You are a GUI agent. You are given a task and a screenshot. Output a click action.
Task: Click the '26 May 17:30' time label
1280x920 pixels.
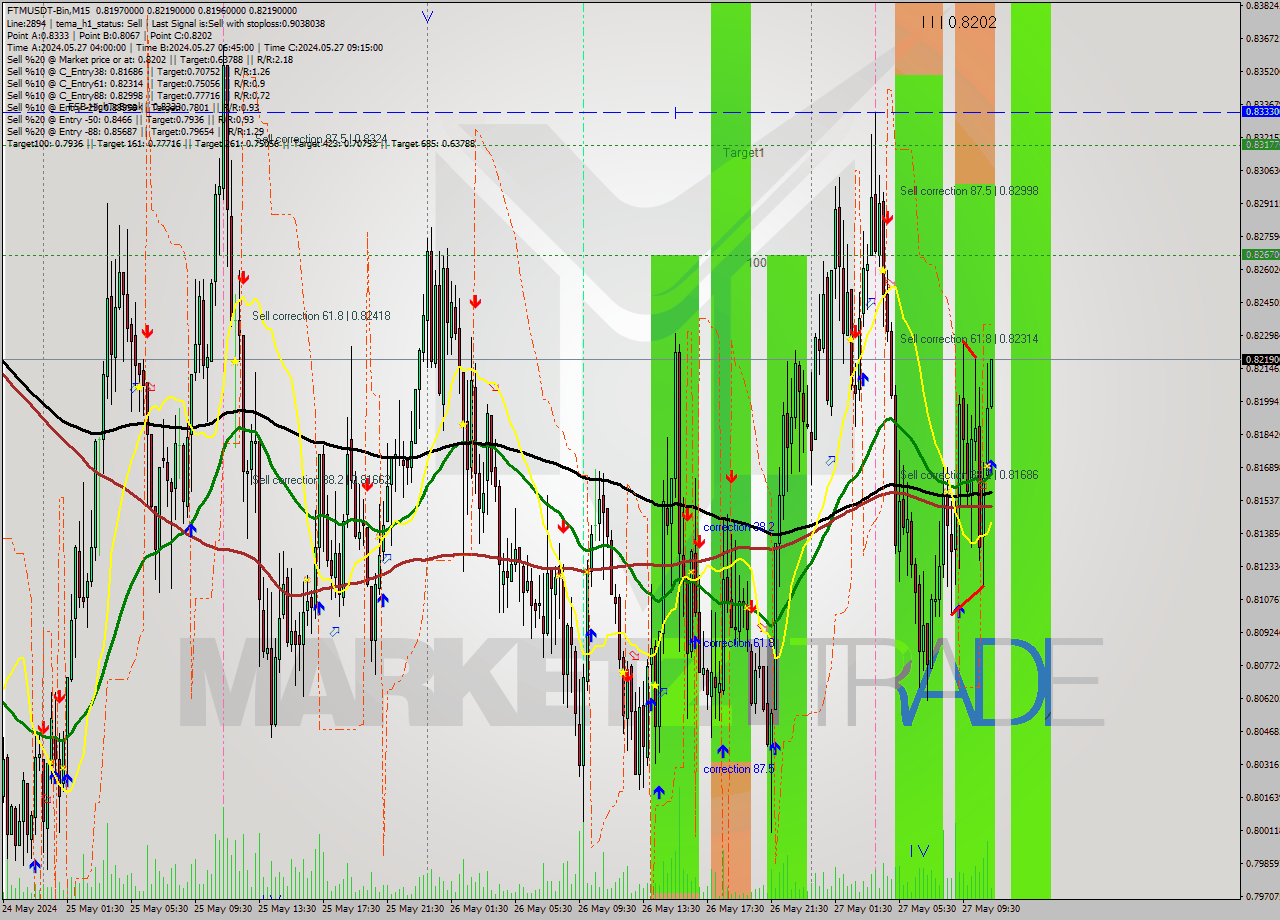click(x=735, y=909)
